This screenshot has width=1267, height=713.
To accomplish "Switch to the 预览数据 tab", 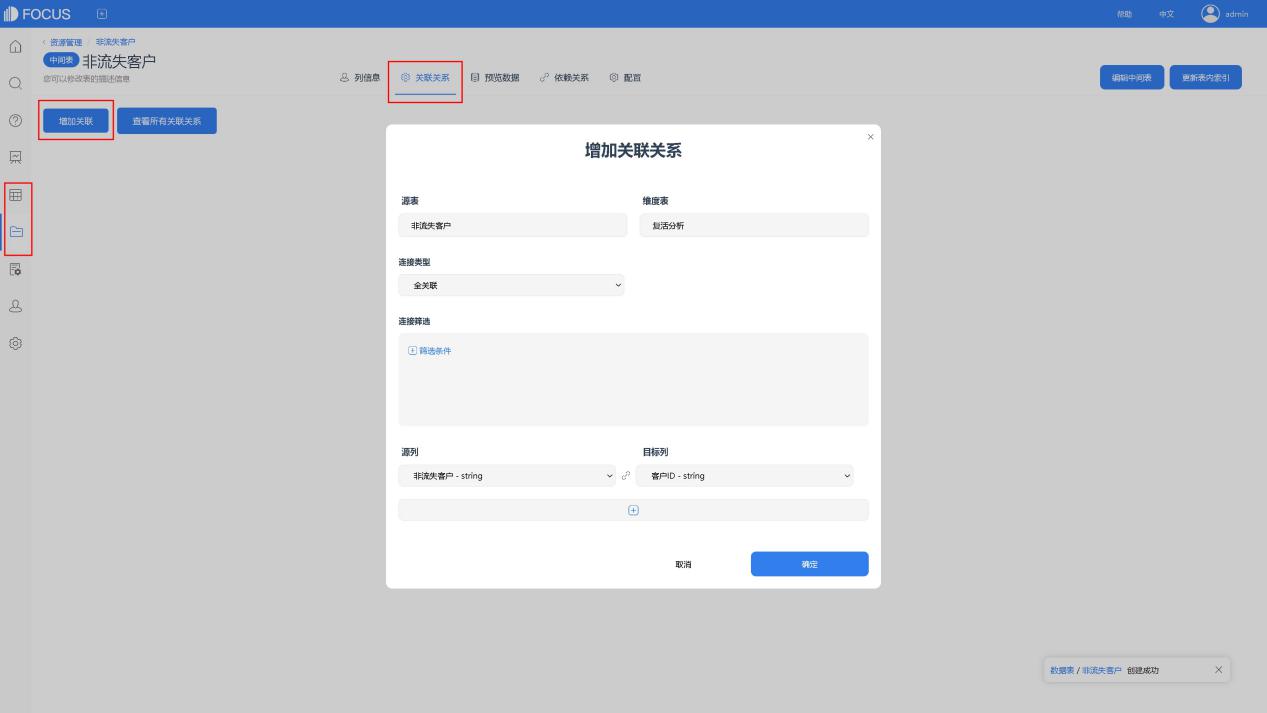I will pos(495,77).
